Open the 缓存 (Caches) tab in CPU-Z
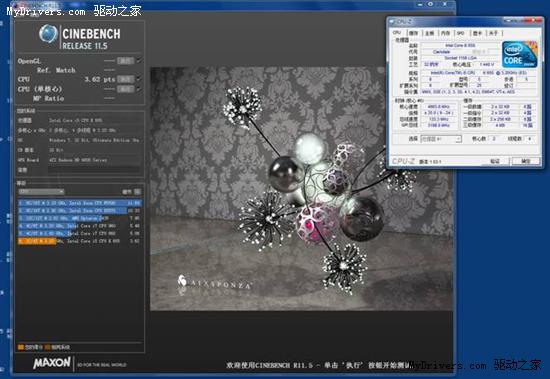 [414, 33]
